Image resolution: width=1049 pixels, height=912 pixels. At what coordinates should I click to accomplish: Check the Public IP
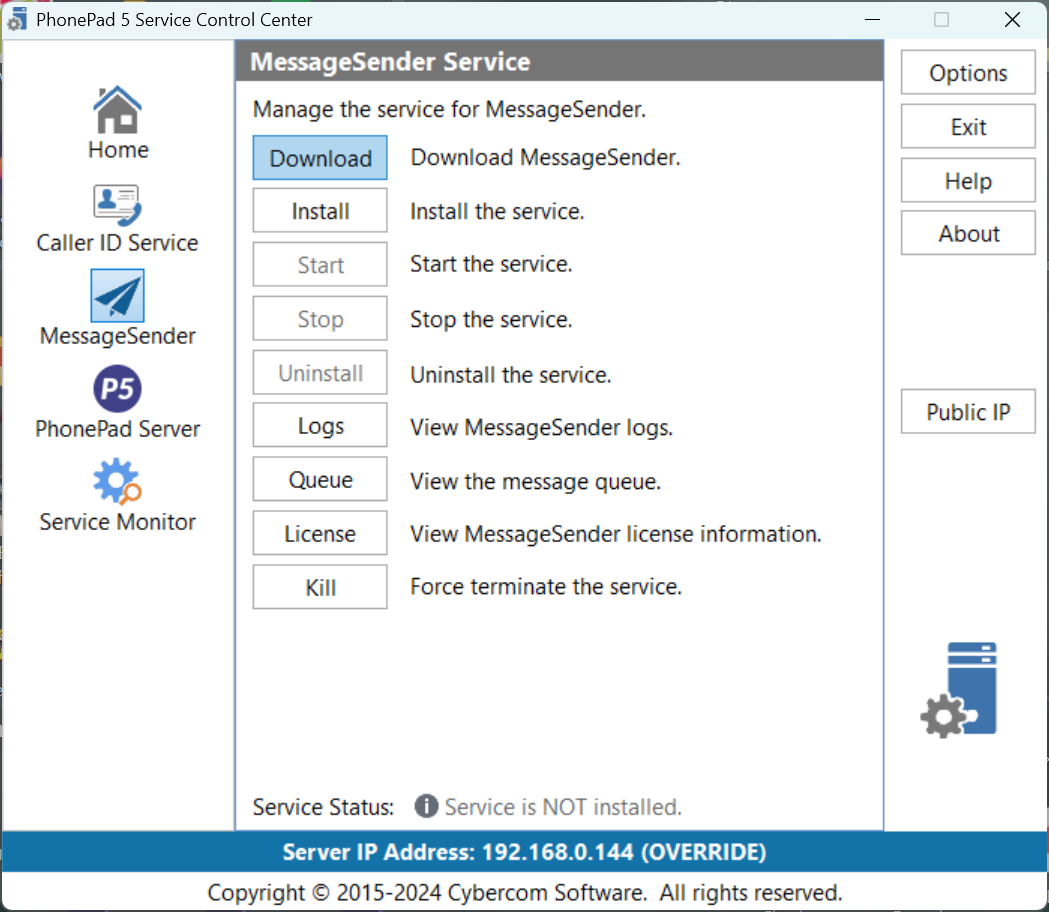point(968,412)
